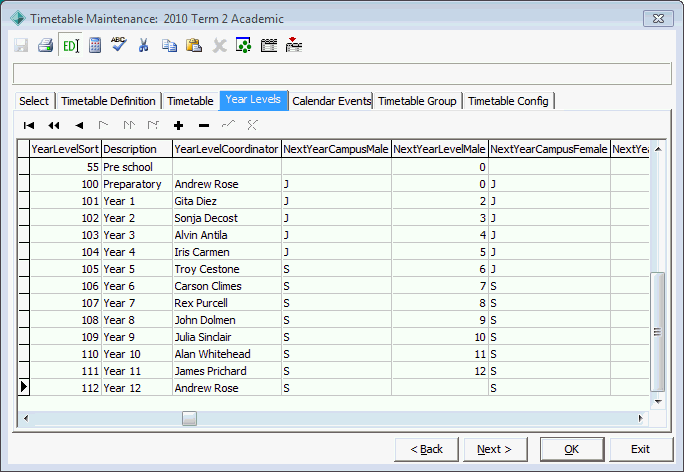Select the Year Levels tab
This screenshot has width=684, height=472.
[x=253, y=100]
